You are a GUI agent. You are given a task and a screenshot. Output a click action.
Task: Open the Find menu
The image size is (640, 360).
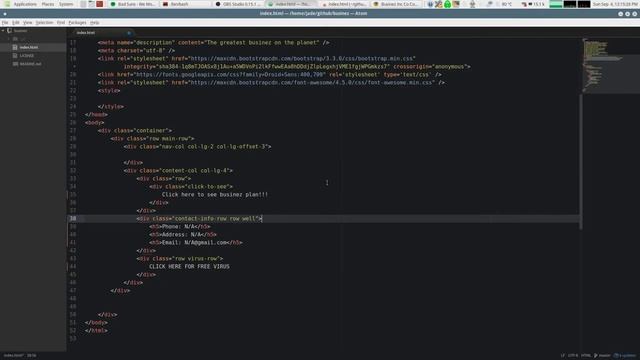click(61, 22)
